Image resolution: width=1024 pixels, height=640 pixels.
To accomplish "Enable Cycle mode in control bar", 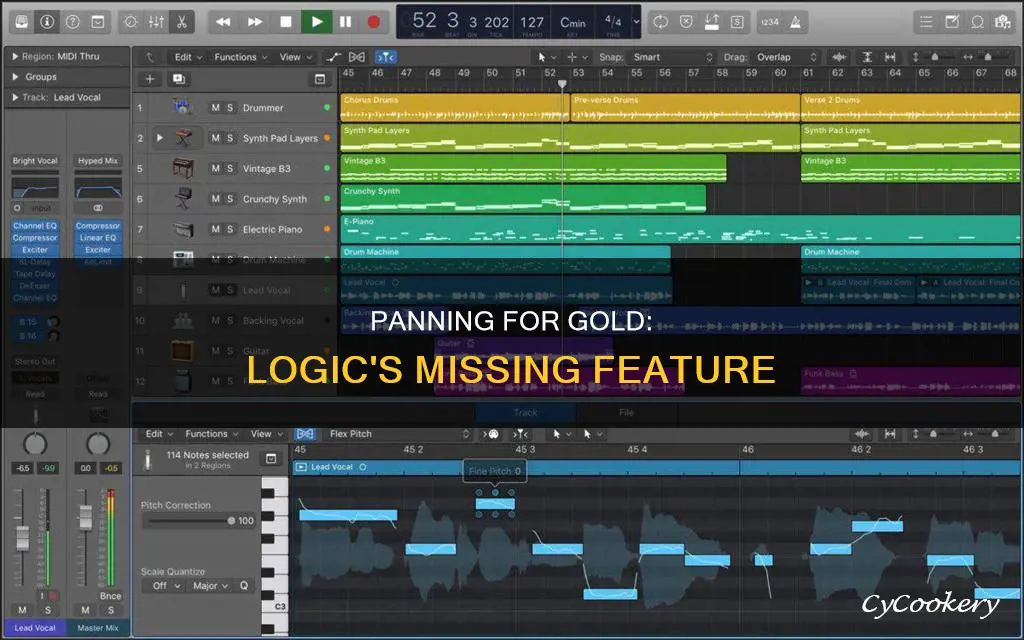I will [x=660, y=22].
